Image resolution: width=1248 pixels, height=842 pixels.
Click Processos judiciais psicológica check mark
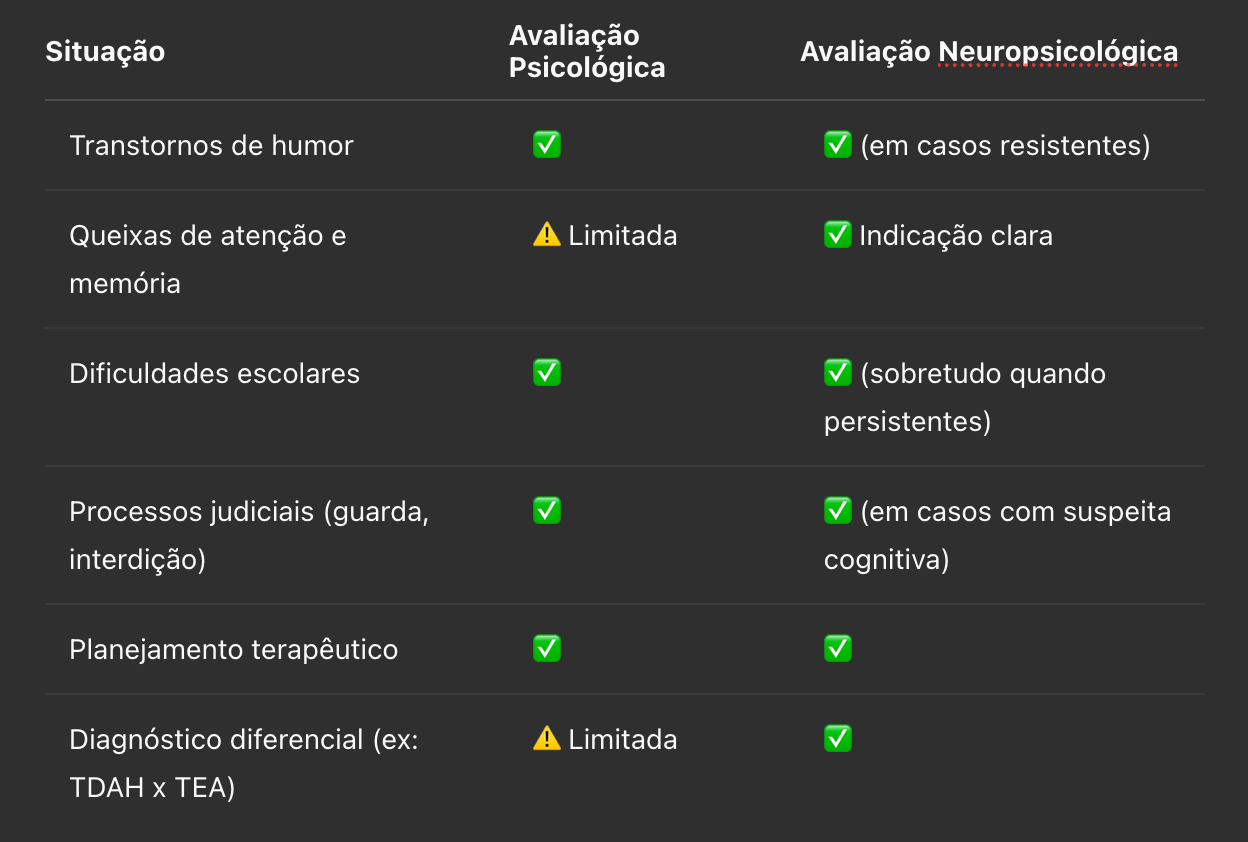click(x=547, y=511)
